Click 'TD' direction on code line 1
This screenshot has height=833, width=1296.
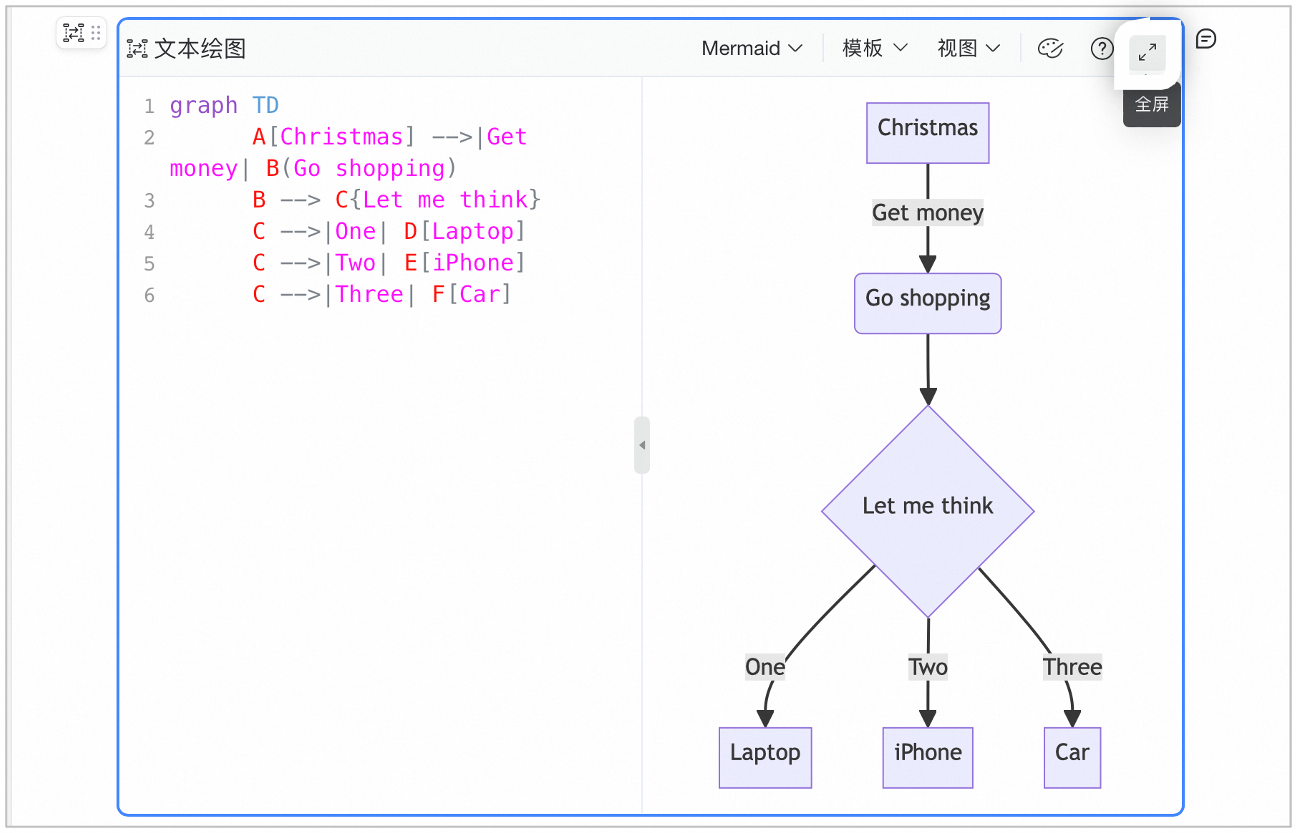coord(266,106)
